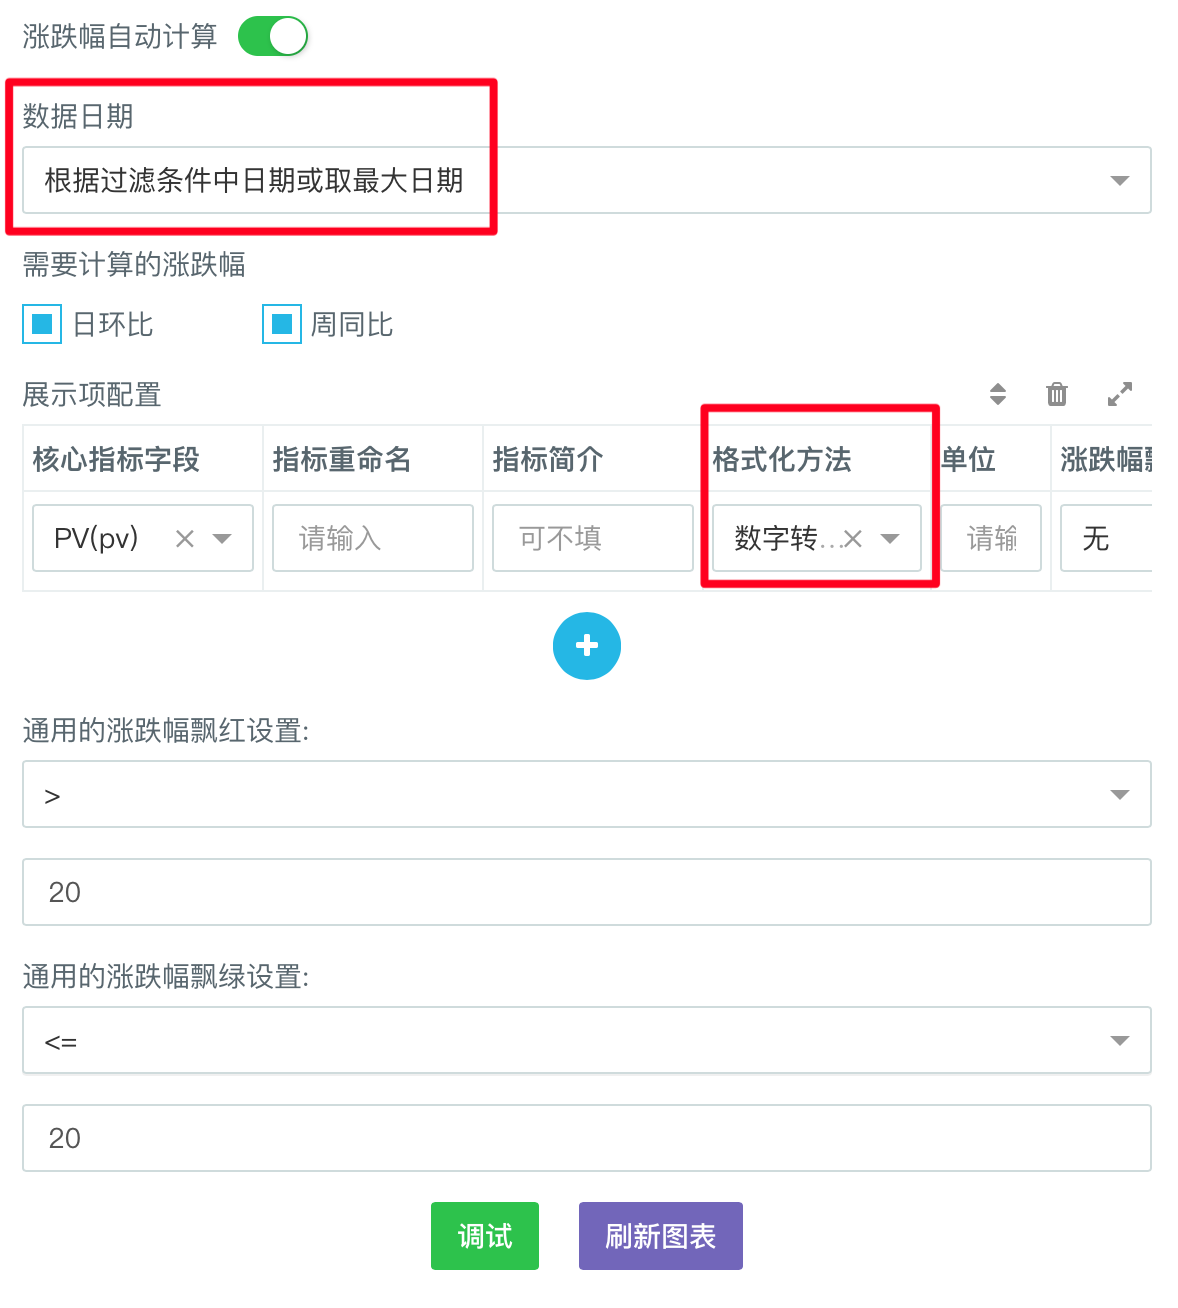
Task: Uncheck the 周同比 checkbox
Action: 282,324
